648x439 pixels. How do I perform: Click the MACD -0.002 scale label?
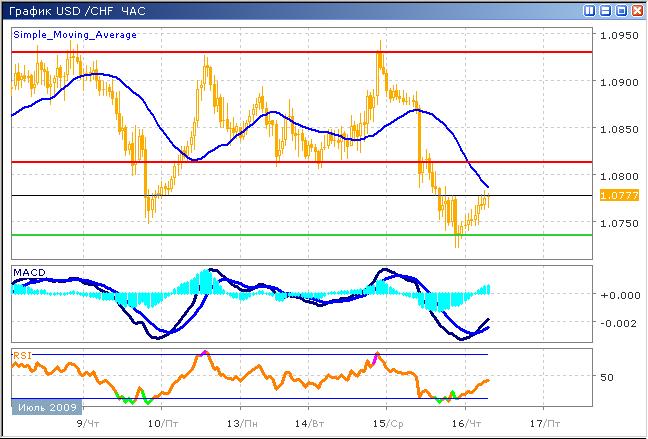(x=615, y=323)
